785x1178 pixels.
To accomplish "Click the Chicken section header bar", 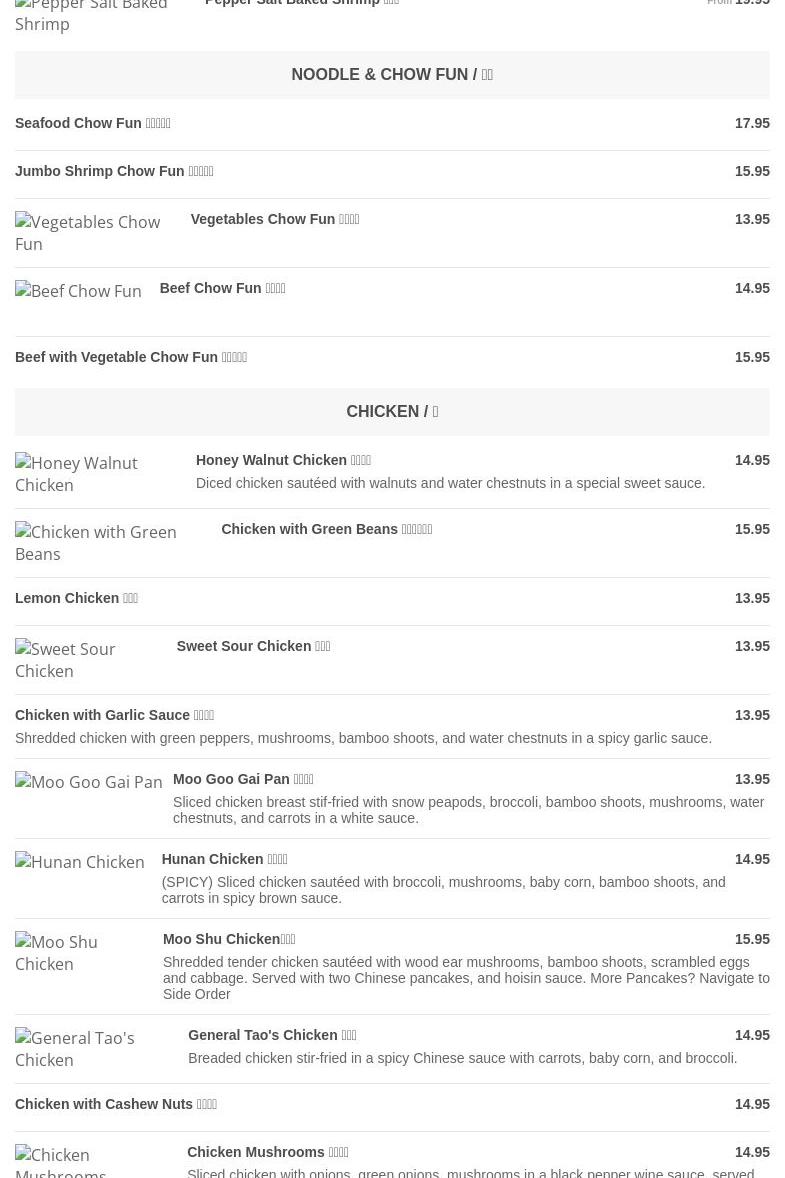I will (392, 412).
